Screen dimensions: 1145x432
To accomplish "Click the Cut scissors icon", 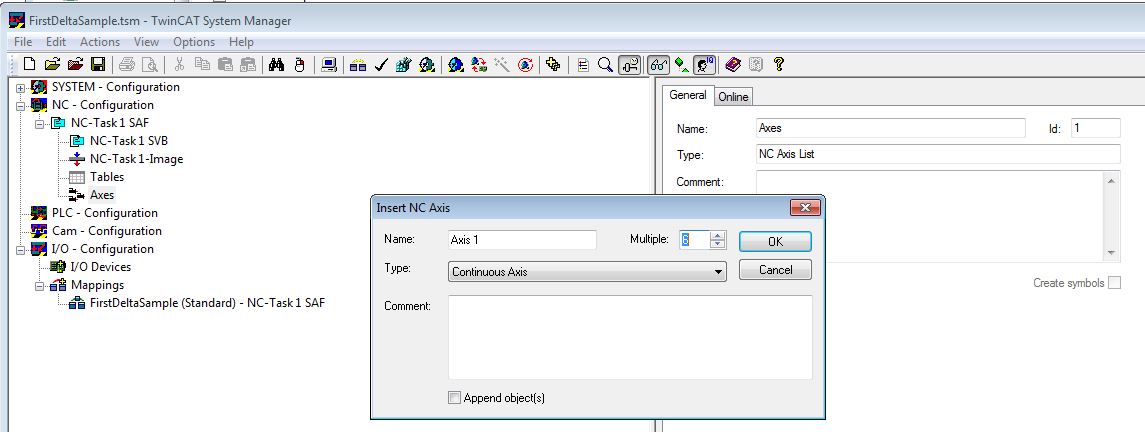I will [x=180, y=65].
